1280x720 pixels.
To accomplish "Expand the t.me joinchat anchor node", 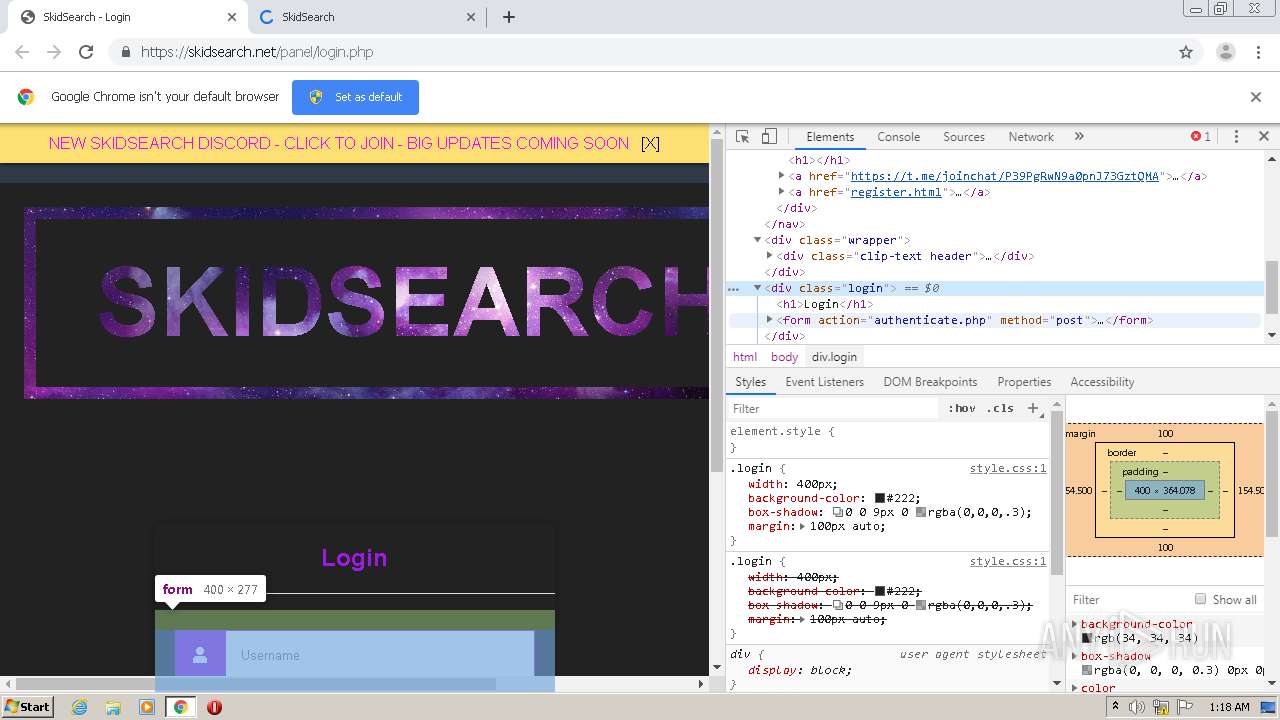I will click(781, 176).
